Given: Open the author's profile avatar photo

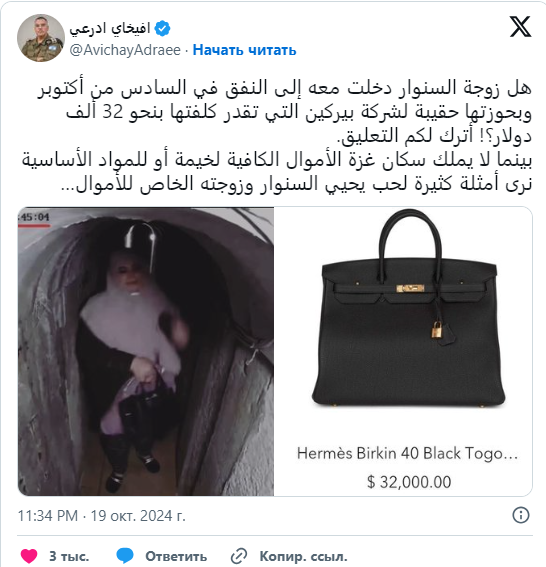Looking at the screenshot, I should [41, 38].
